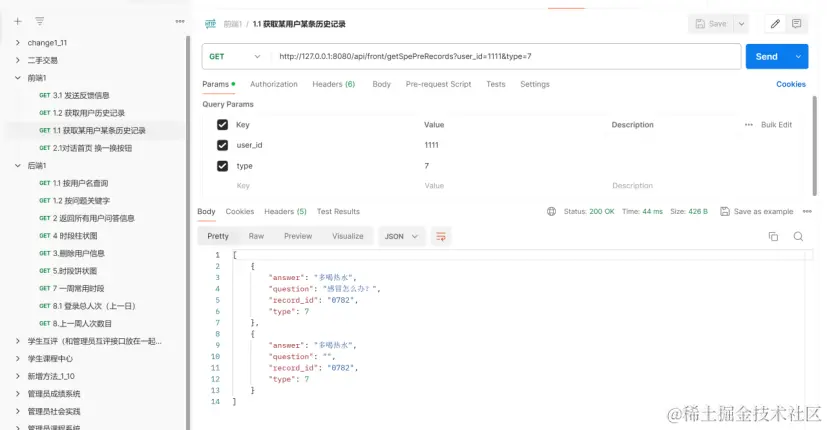Toggle the wrap lines icon
This screenshot has height=430, width=828.
pyautogui.click(x=440, y=236)
